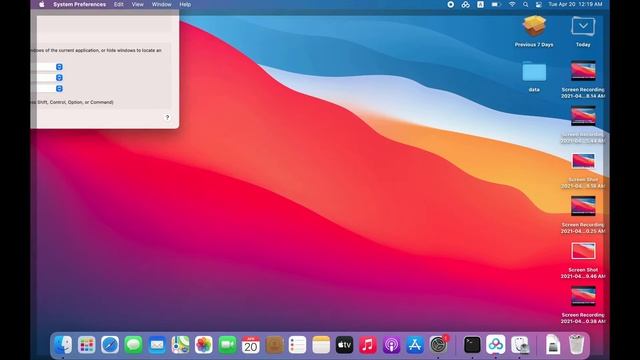Image resolution: width=640 pixels, height=360 pixels.
Task: Open System Preferences in the Dock
Action: point(439,345)
